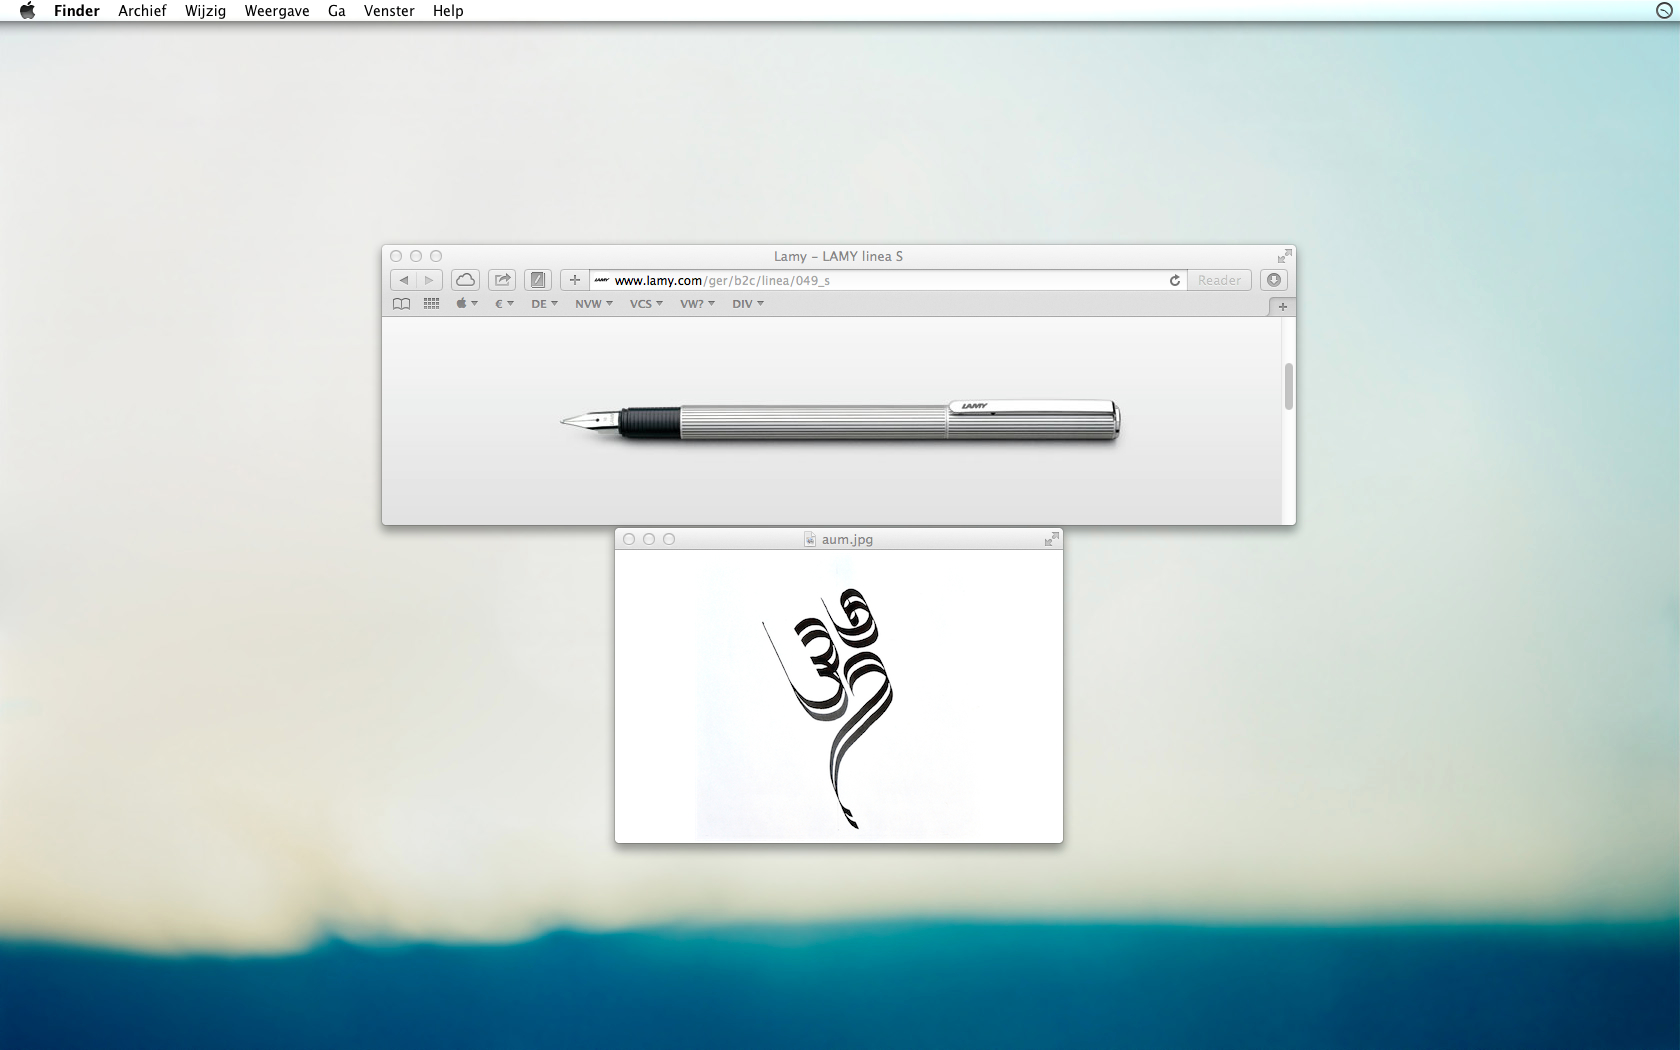This screenshot has height=1050, width=1680.
Task: Expand the VCS bookmarks folder
Action: click(646, 304)
